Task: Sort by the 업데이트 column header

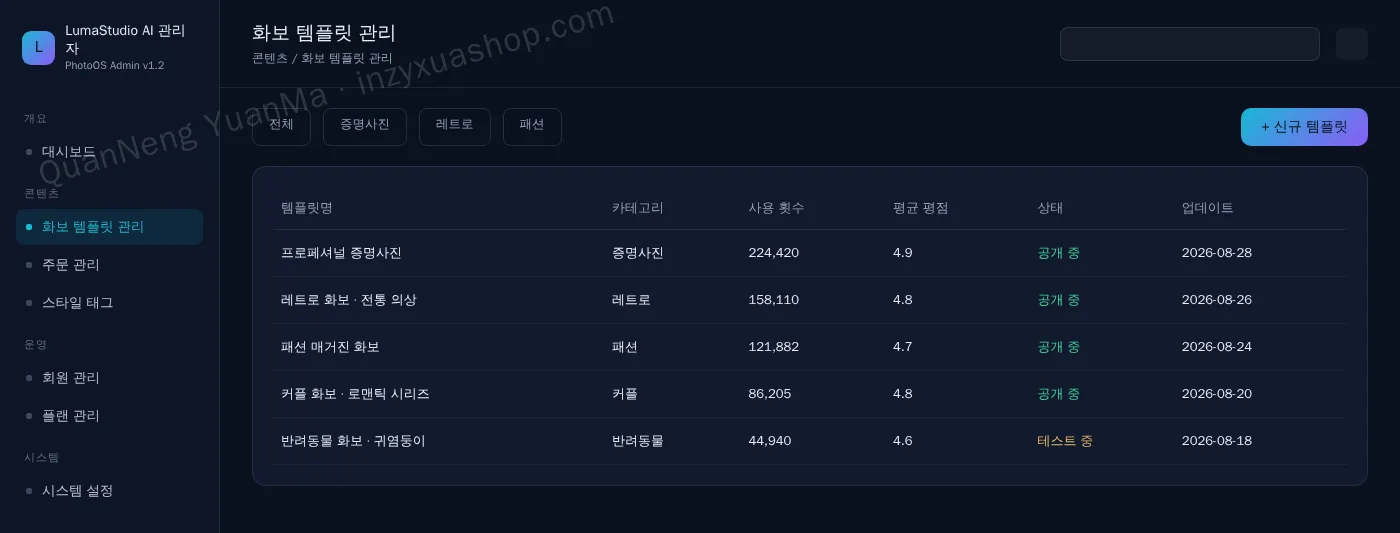Action: click(1207, 208)
